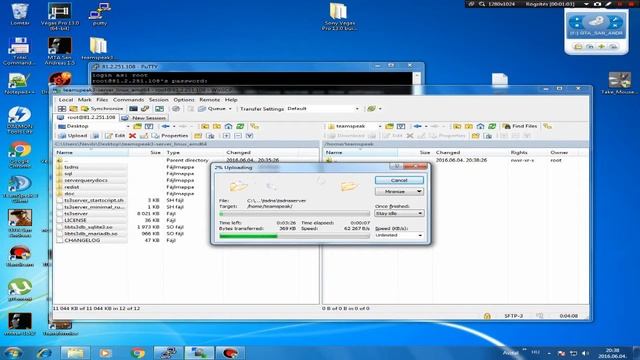The width and height of the screenshot is (640, 360).
Task: Click the unselect files minus icon in local toolbar
Action: coord(238,136)
